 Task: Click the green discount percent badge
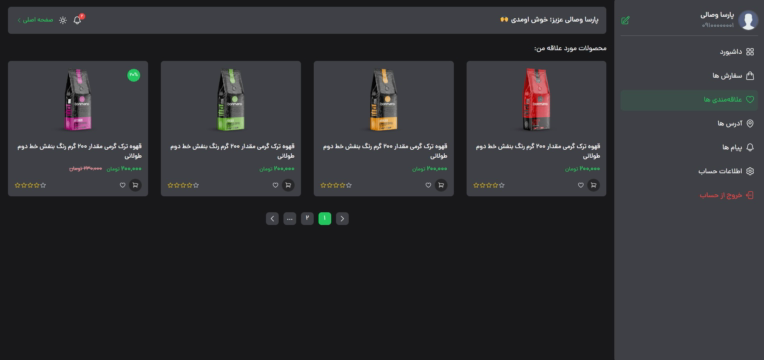point(134,75)
